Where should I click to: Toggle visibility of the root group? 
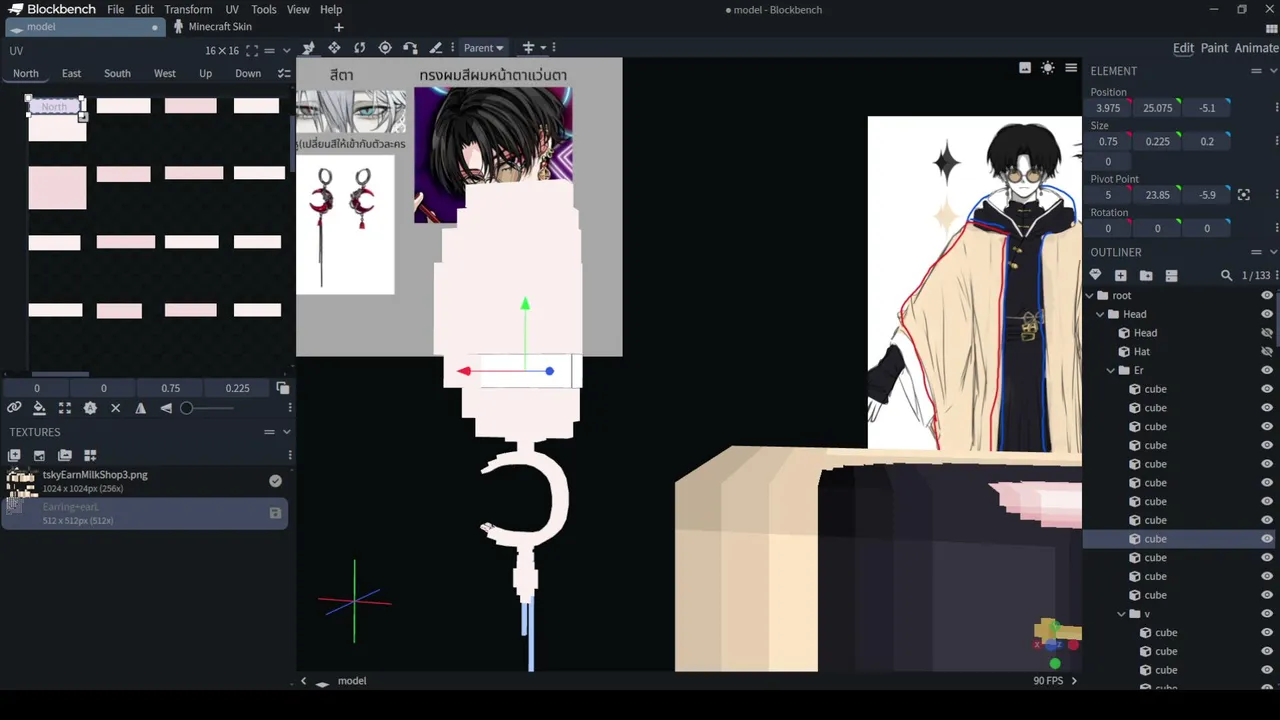click(1267, 295)
